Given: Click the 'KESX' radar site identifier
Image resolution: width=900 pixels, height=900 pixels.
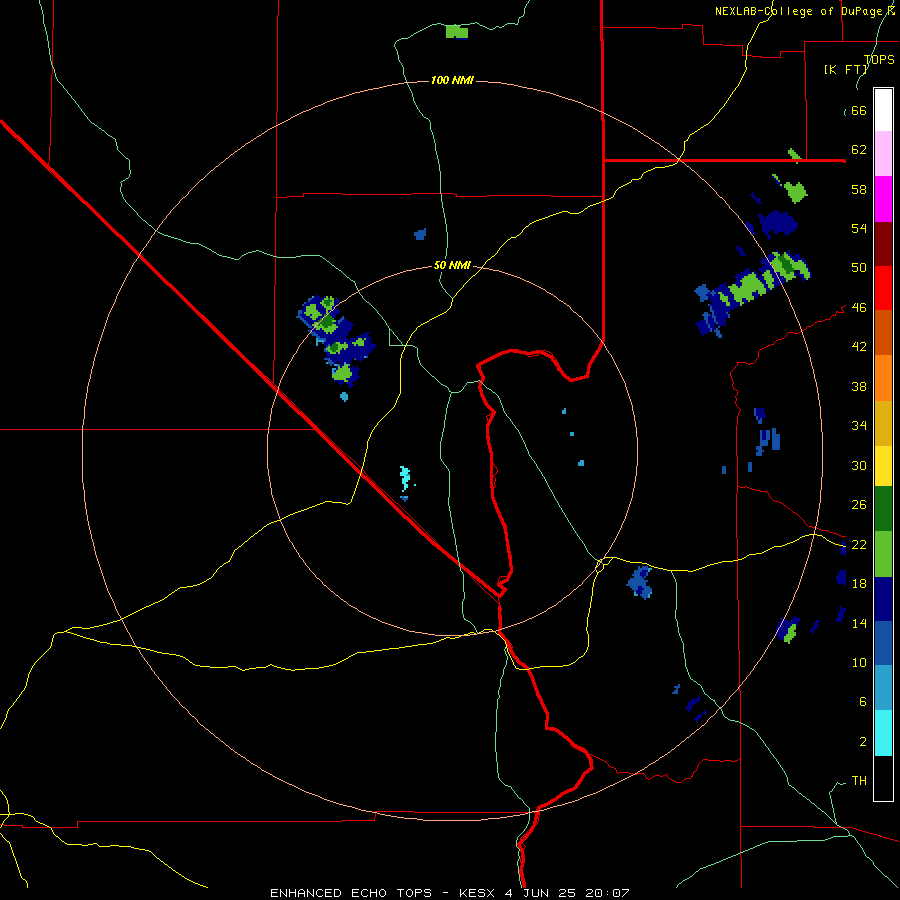Looking at the screenshot, I should [476, 893].
